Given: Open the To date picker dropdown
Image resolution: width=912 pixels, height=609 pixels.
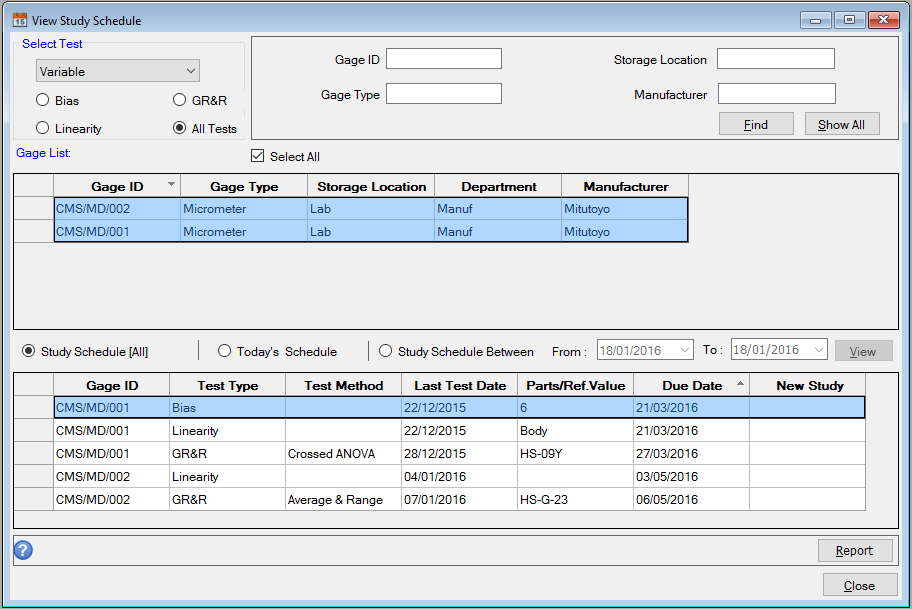Looking at the screenshot, I should pyautogui.click(x=818, y=350).
